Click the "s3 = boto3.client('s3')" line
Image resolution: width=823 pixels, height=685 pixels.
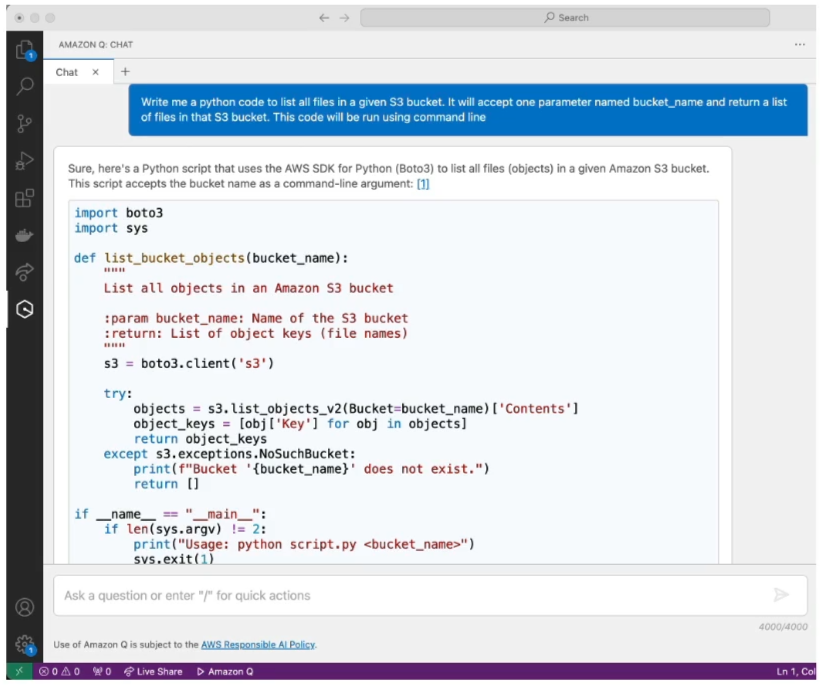(189, 363)
